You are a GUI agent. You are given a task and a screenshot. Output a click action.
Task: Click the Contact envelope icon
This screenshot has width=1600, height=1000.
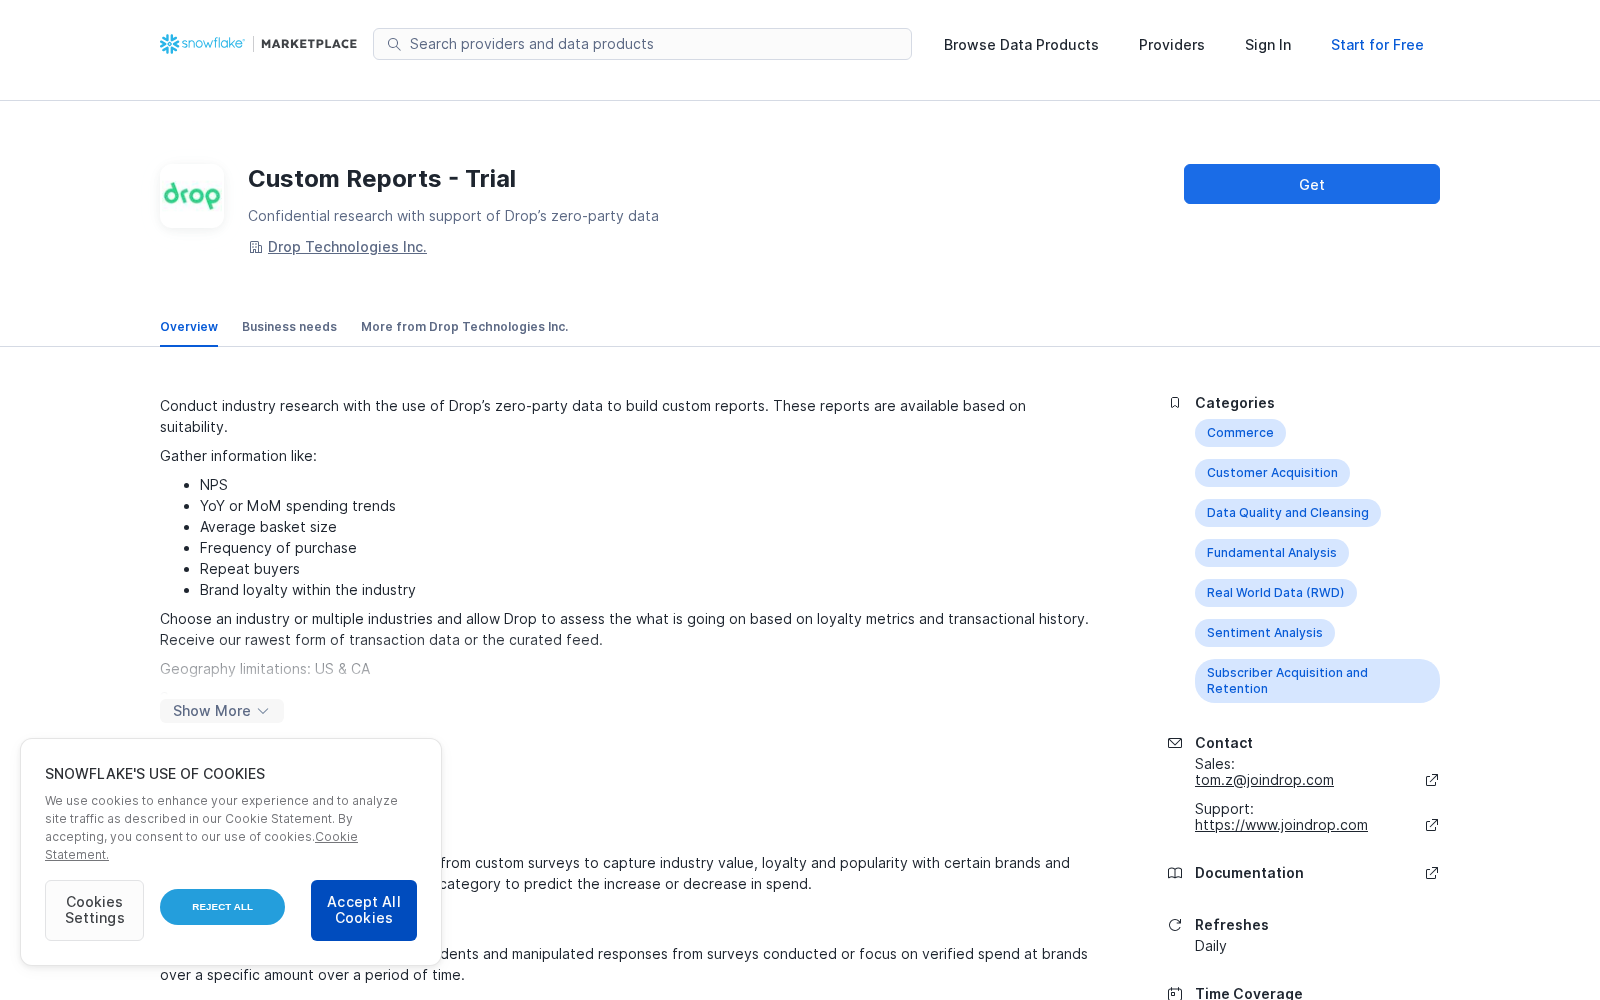1175,743
